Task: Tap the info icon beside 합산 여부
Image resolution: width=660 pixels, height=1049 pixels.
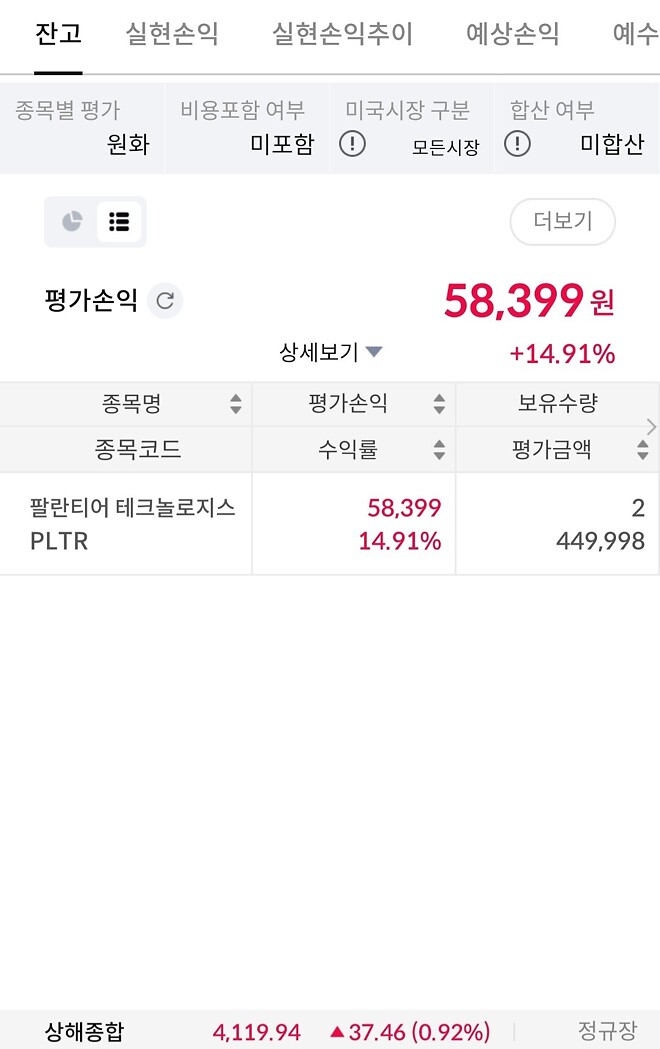Action: pyautogui.click(x=519, y=144)
